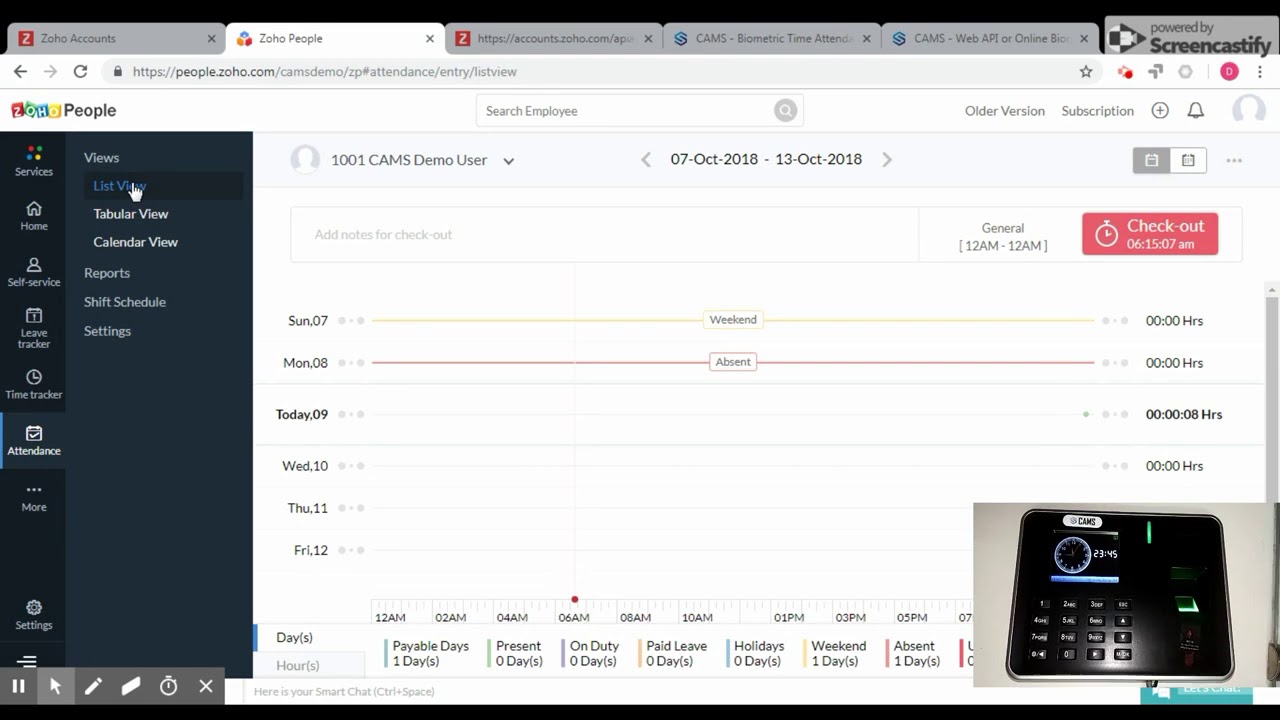Screen dimensions: 1280x720
Task: Click the Wed,10 row label
Action: coord(305,466)
